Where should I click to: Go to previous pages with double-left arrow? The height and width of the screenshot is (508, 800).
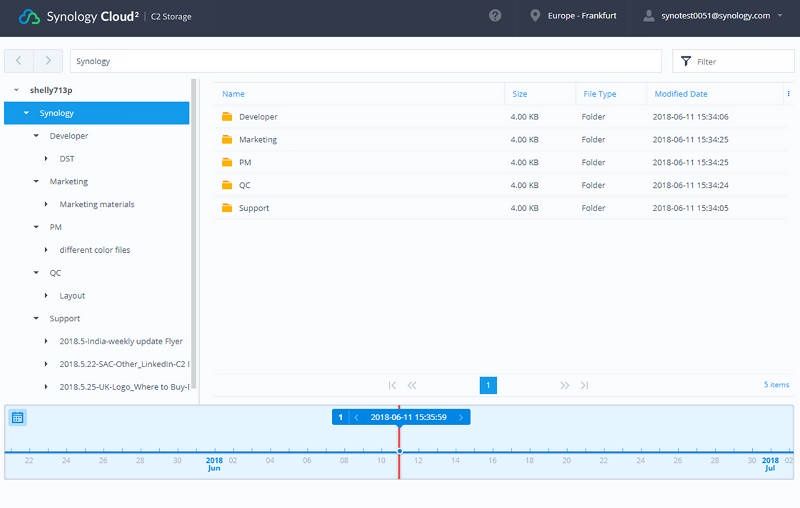point(412,385)
